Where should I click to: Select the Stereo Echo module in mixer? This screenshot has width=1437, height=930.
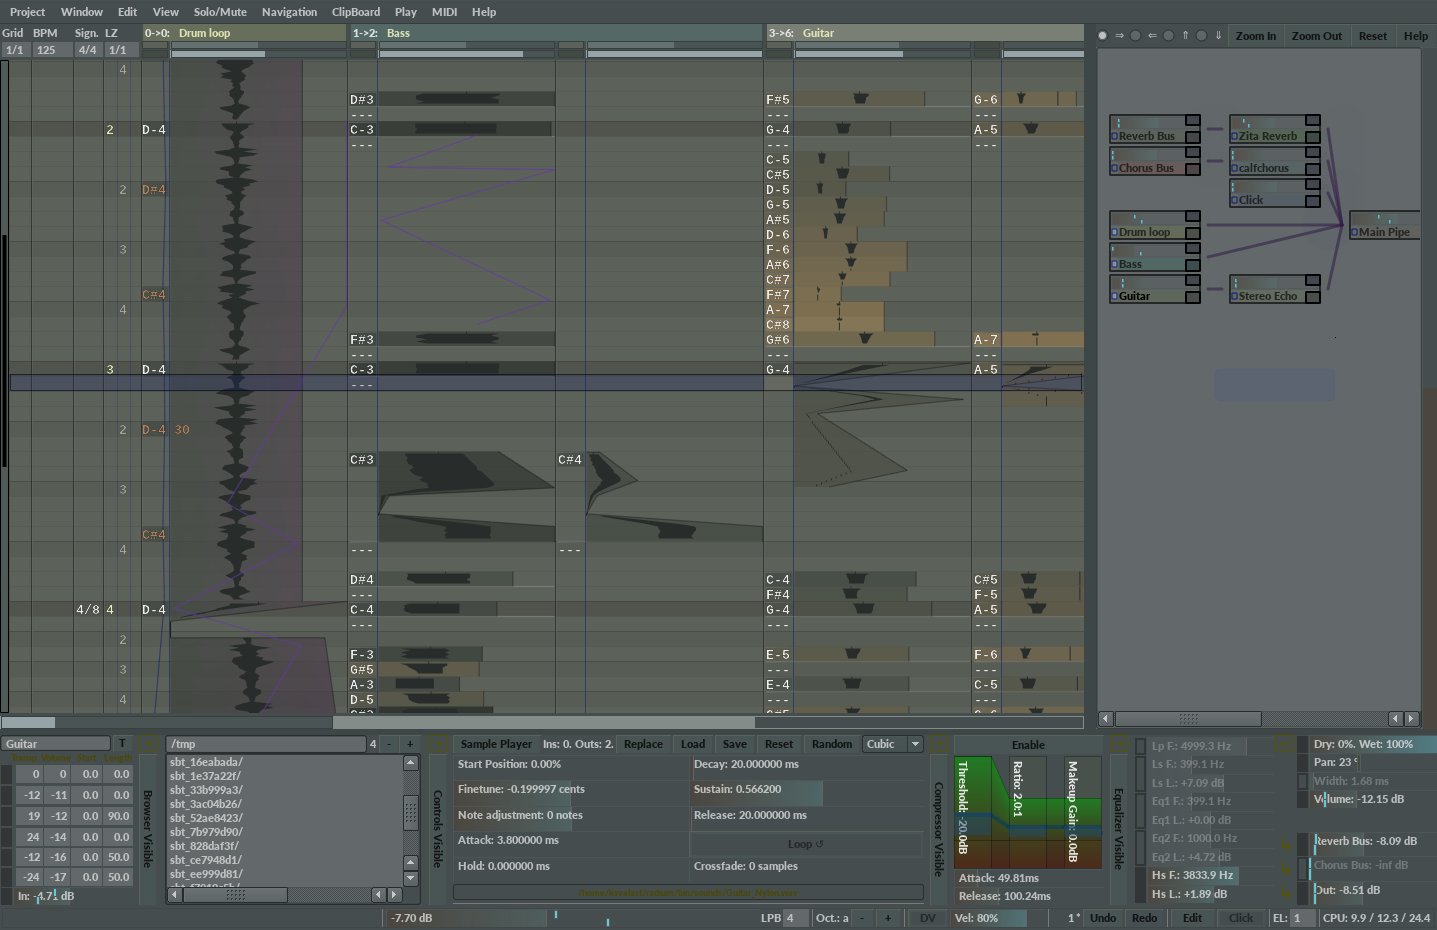coord(1268,296)
